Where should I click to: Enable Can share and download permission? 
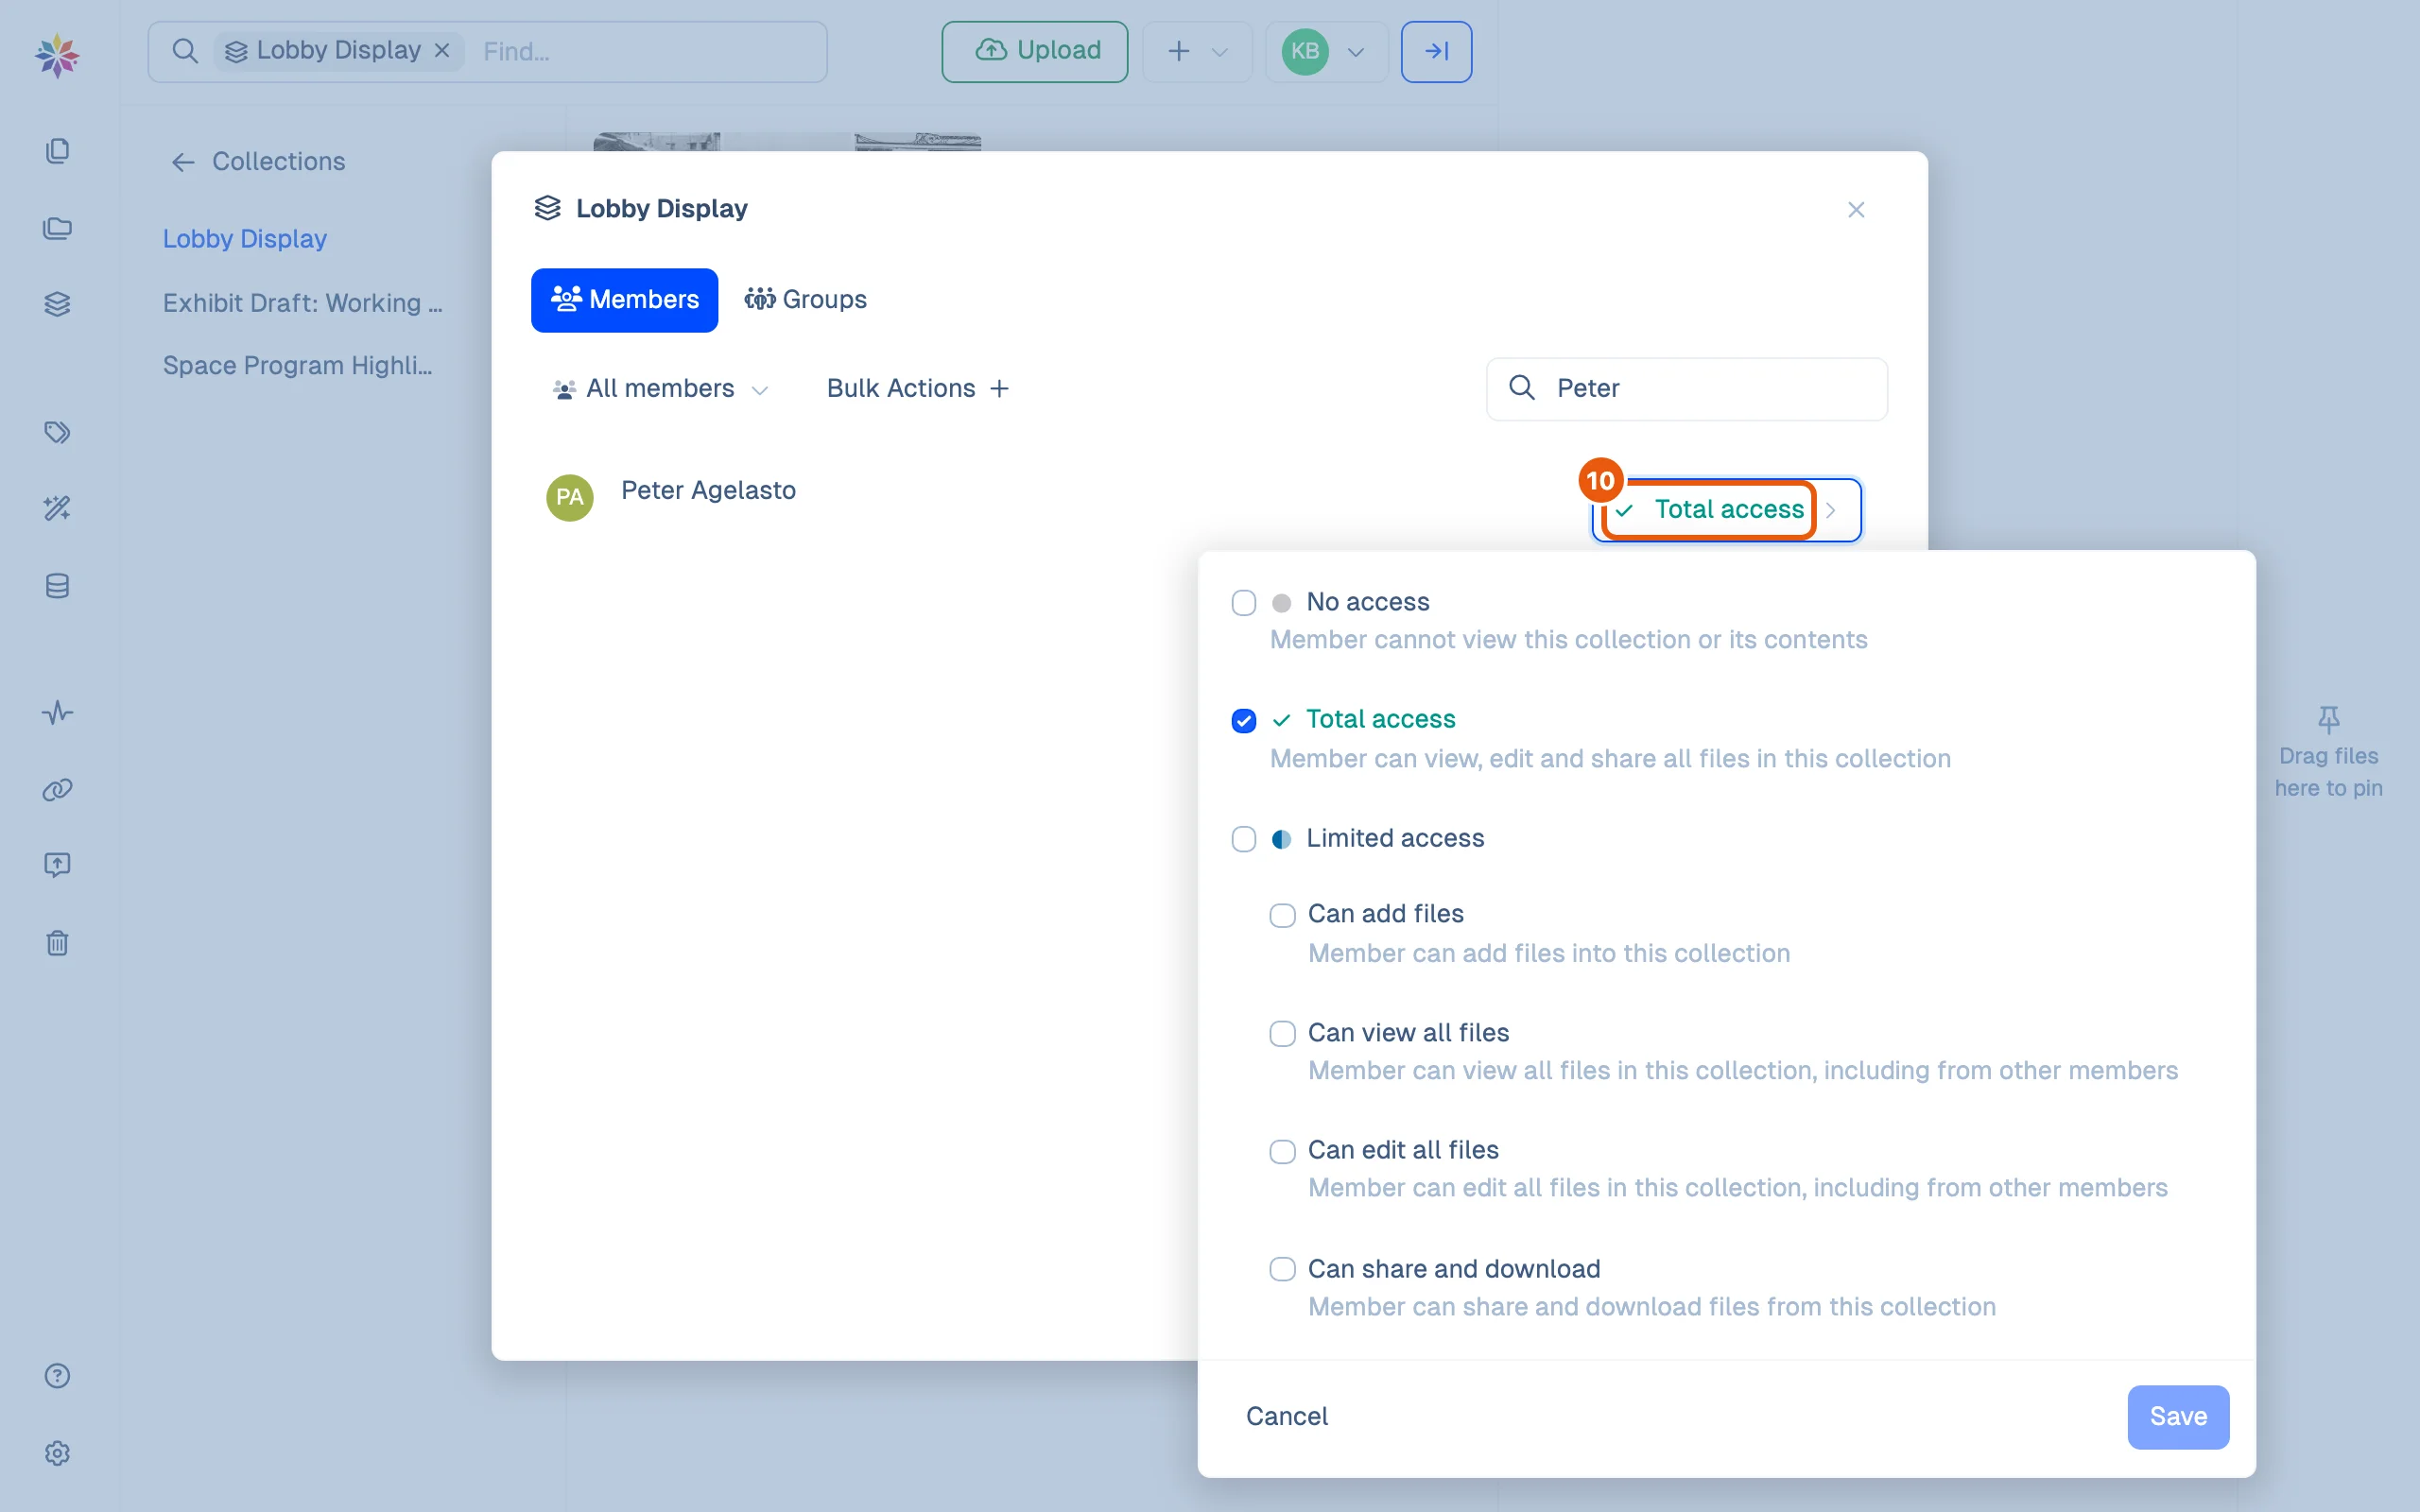1282,1269
